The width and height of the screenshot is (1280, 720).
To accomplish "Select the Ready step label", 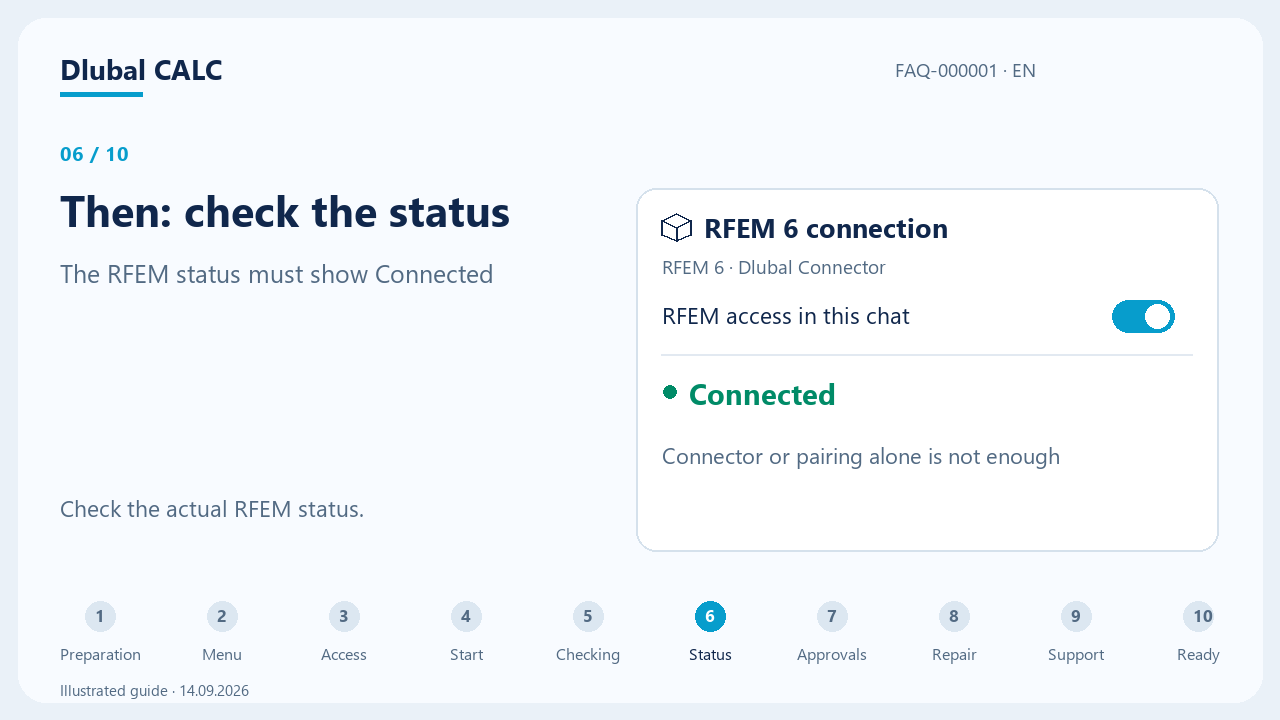I will coord(1198,655).
